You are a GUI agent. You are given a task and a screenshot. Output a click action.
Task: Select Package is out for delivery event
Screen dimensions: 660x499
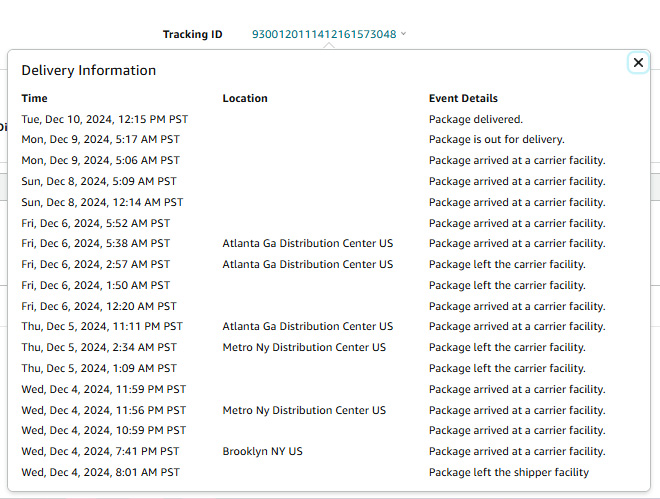coord(497,139)
